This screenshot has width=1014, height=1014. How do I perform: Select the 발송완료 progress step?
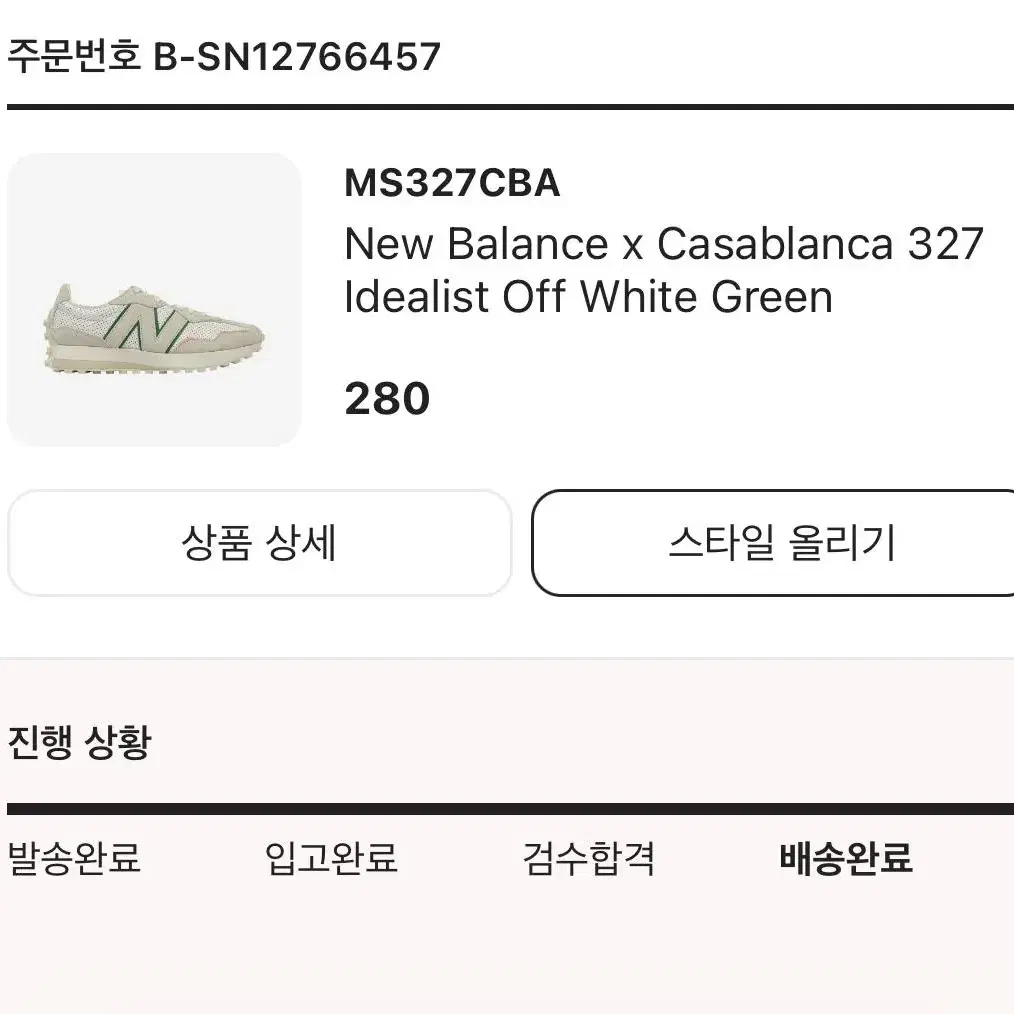74,858
